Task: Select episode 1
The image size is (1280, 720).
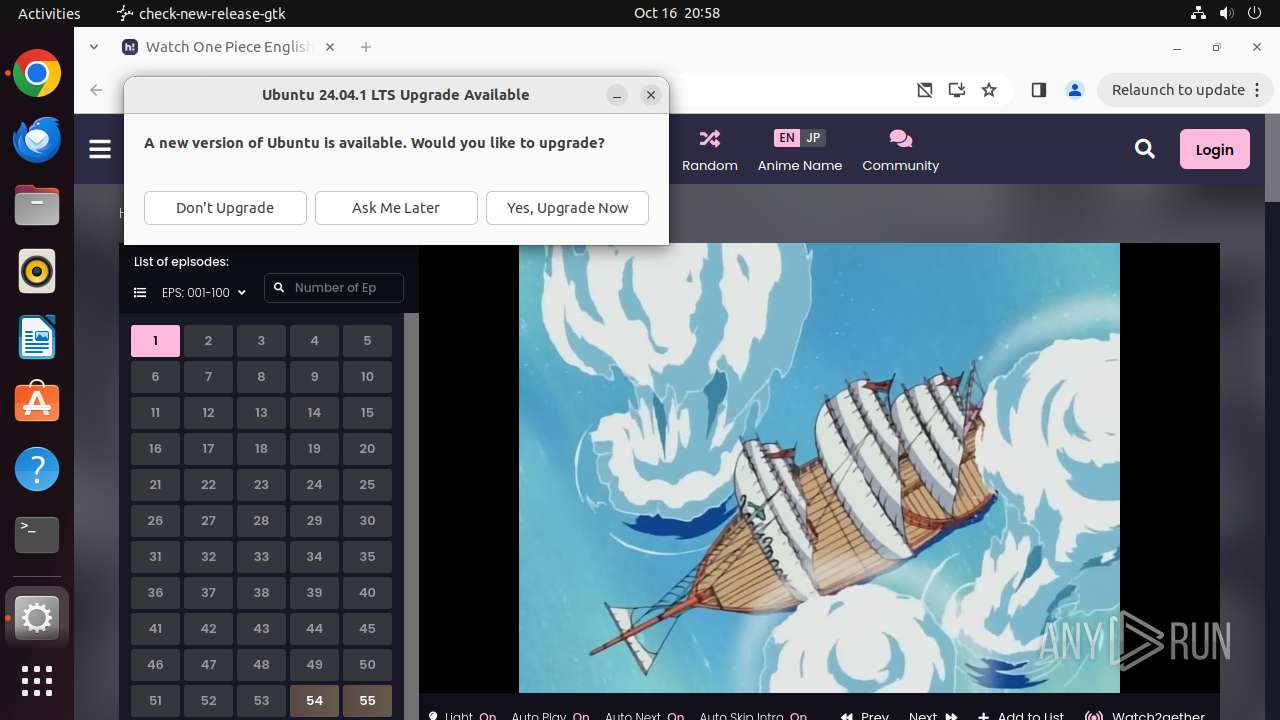Action: click(155, 341)
